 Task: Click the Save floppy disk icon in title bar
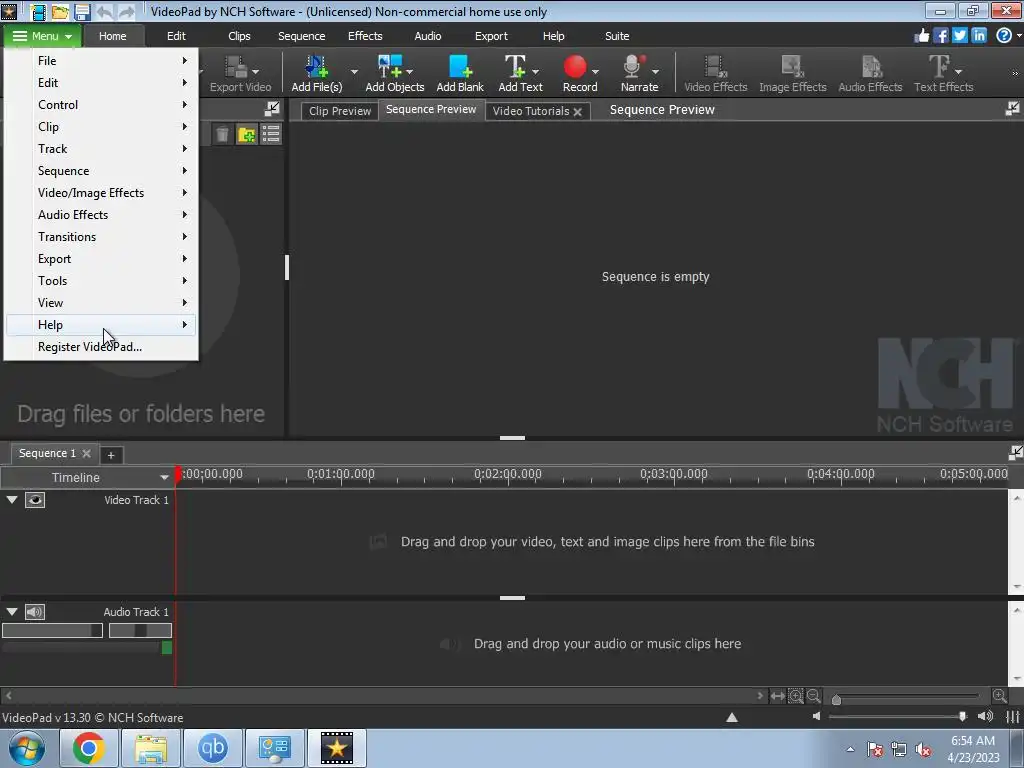[x=82, y=11]
